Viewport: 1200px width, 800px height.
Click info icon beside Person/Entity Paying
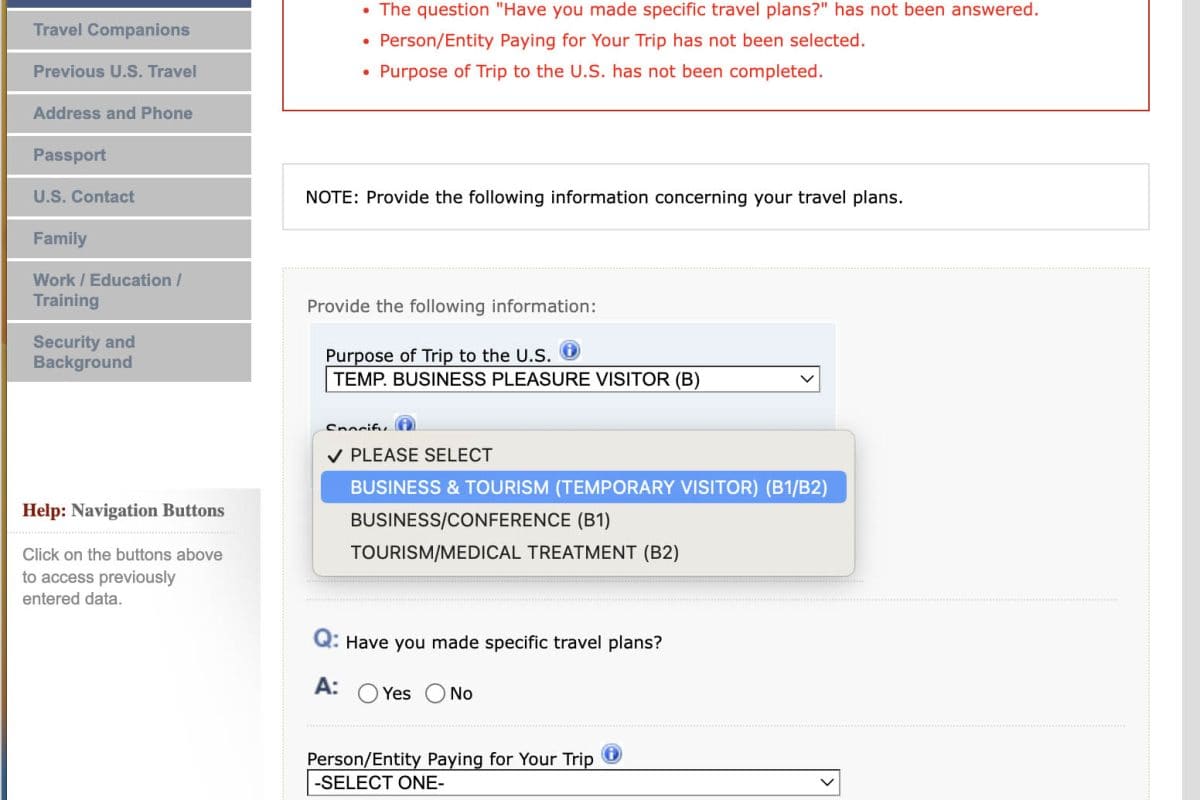point(612,755)
